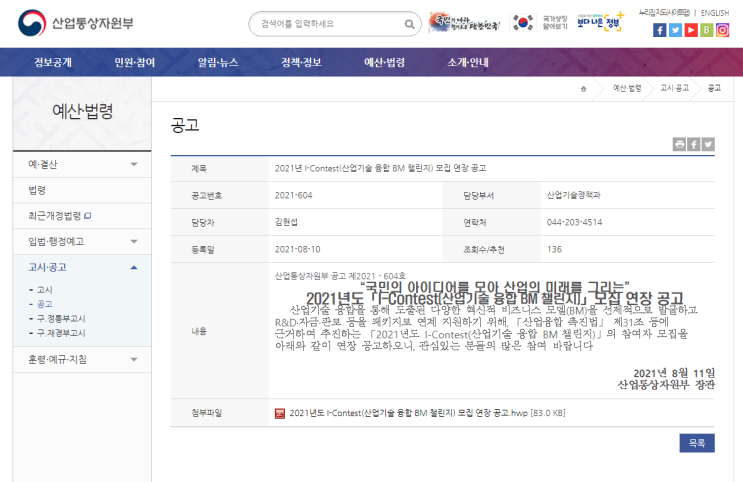
Task: Open the 민원·참여 menu
Action: (x=135, y=62)
